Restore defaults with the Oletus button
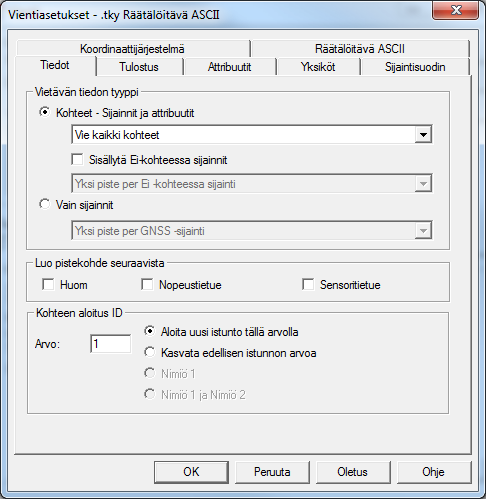486x499 pixels. pos(353,472)
